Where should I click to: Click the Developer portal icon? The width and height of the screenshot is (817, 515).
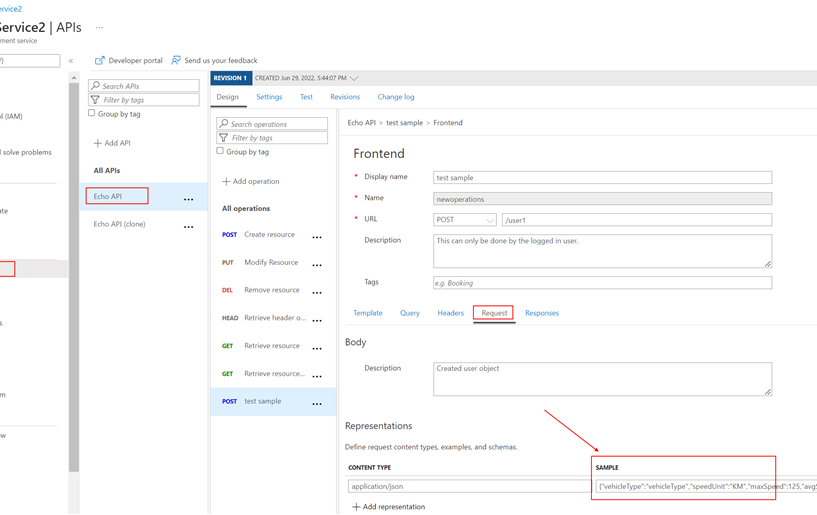(100, 61)
